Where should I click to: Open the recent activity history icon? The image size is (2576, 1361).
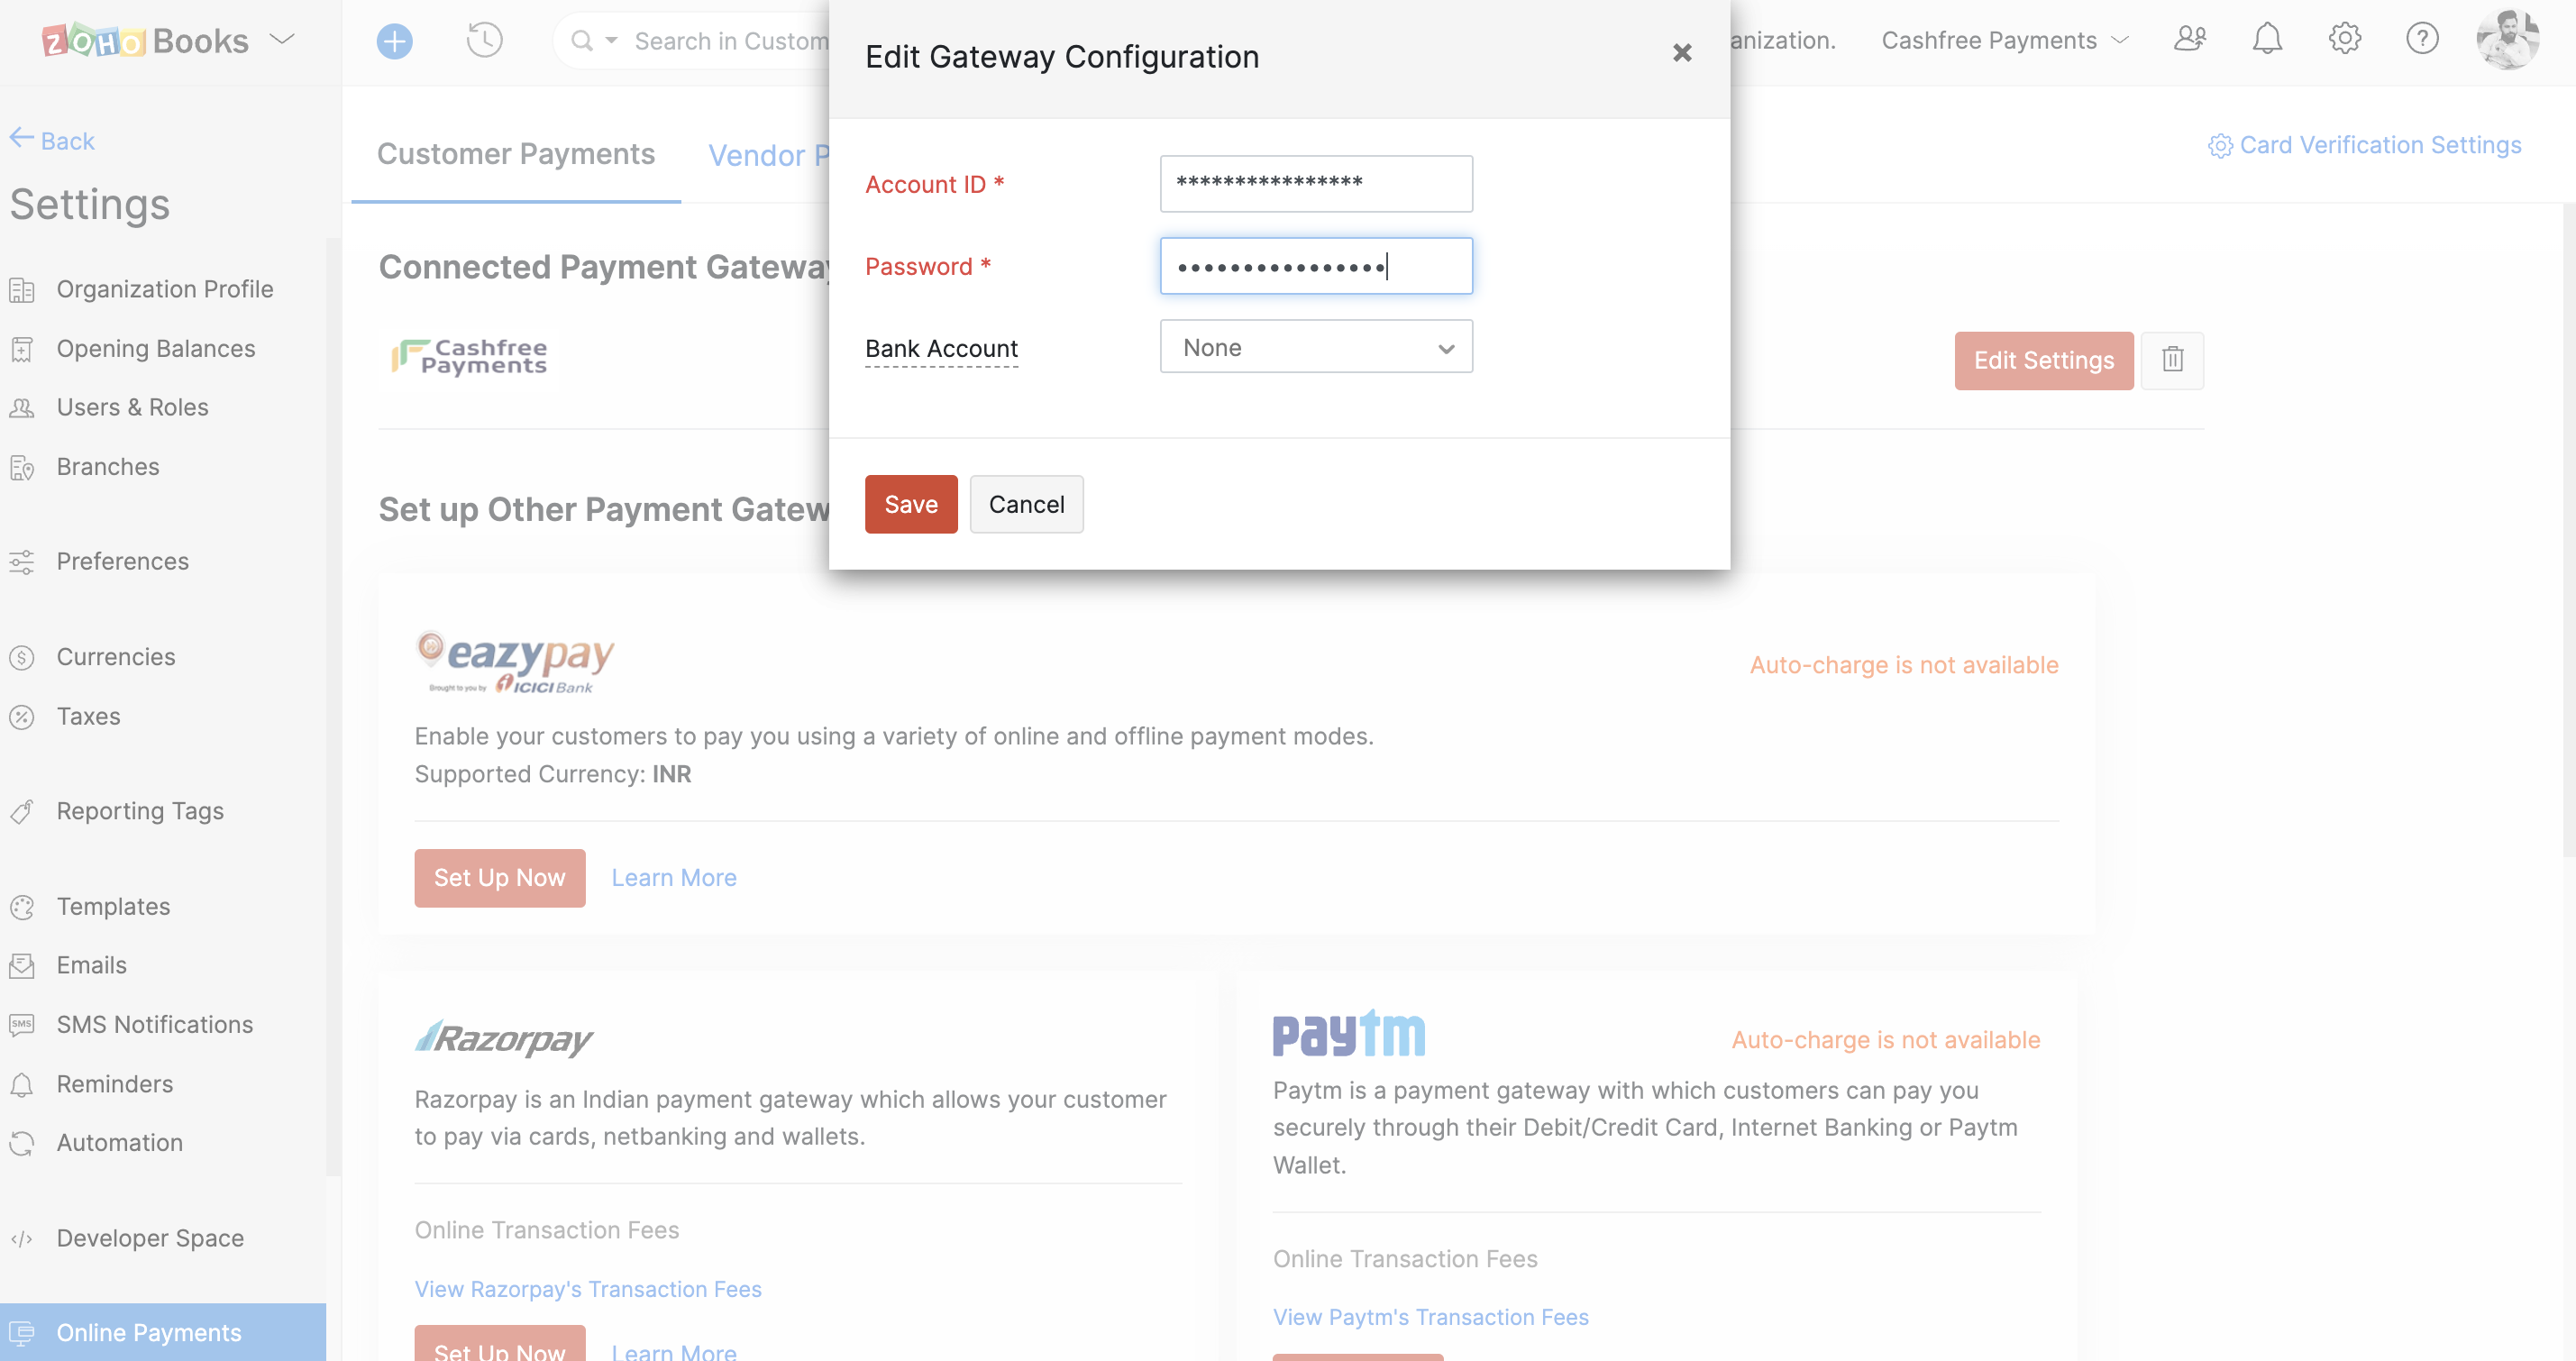point(484,41)
